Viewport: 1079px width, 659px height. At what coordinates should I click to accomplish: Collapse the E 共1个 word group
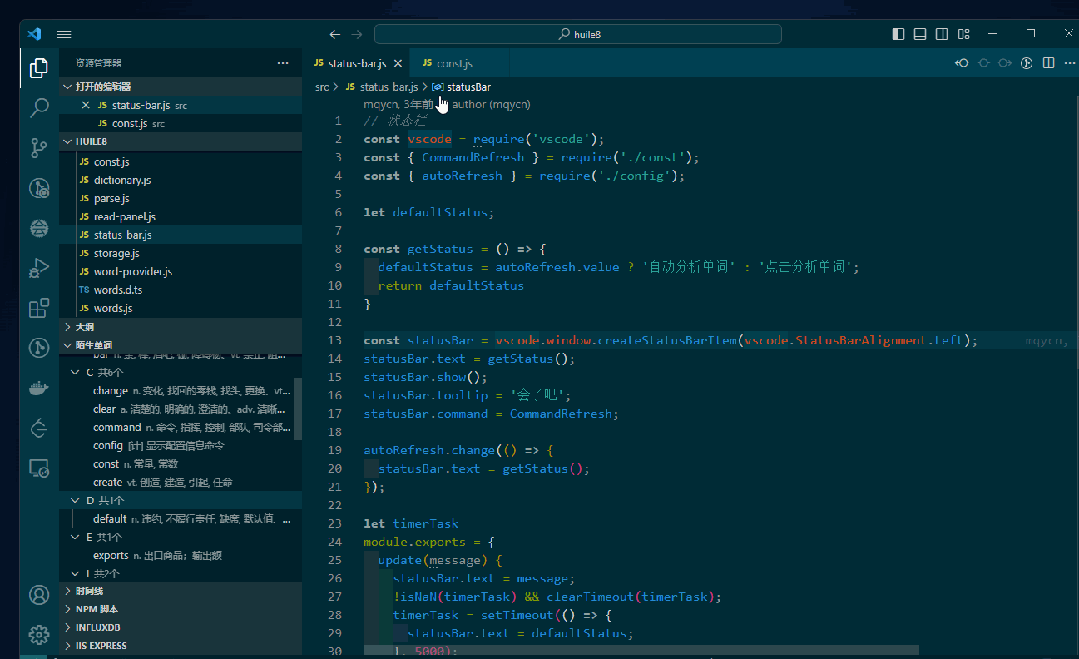pos(75,537)
